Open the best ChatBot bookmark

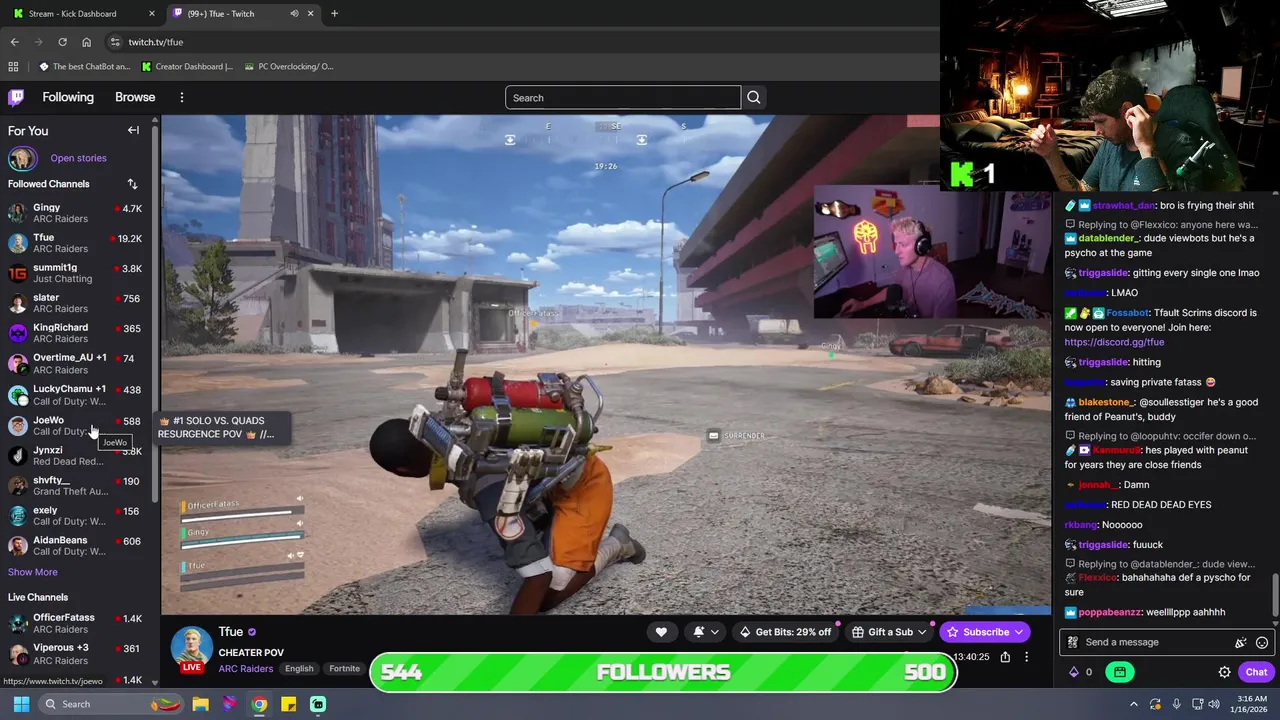pyautogui.click(x=84, y=66)
